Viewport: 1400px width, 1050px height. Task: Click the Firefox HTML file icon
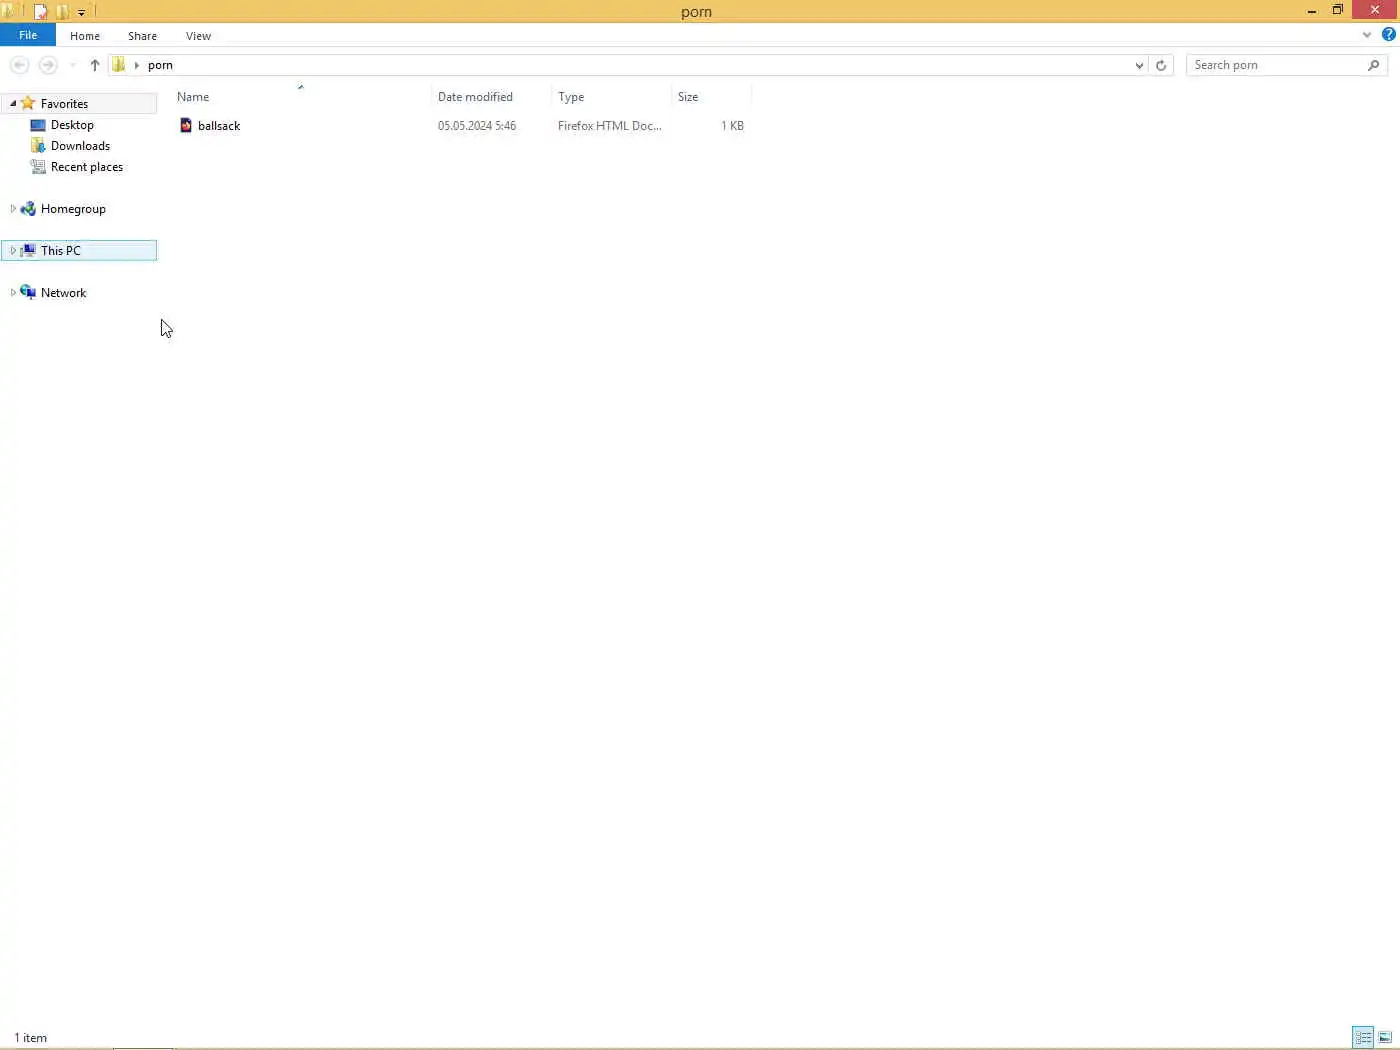[x=186, y=126]
